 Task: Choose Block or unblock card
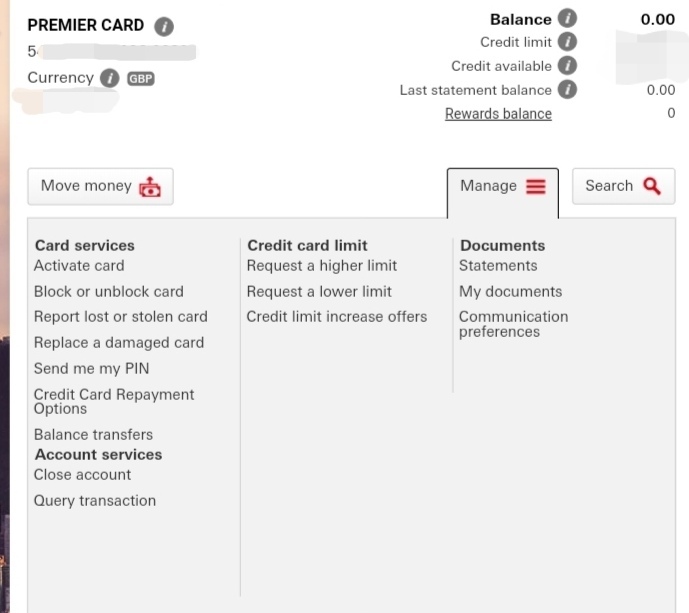click(x=109, y=292)
